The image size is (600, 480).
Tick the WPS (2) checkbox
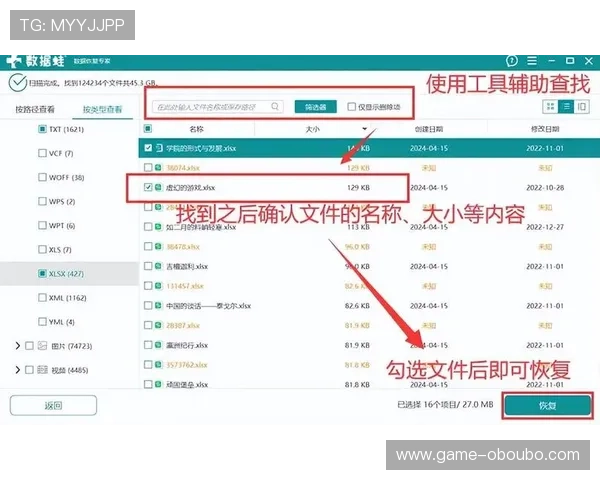42,201
